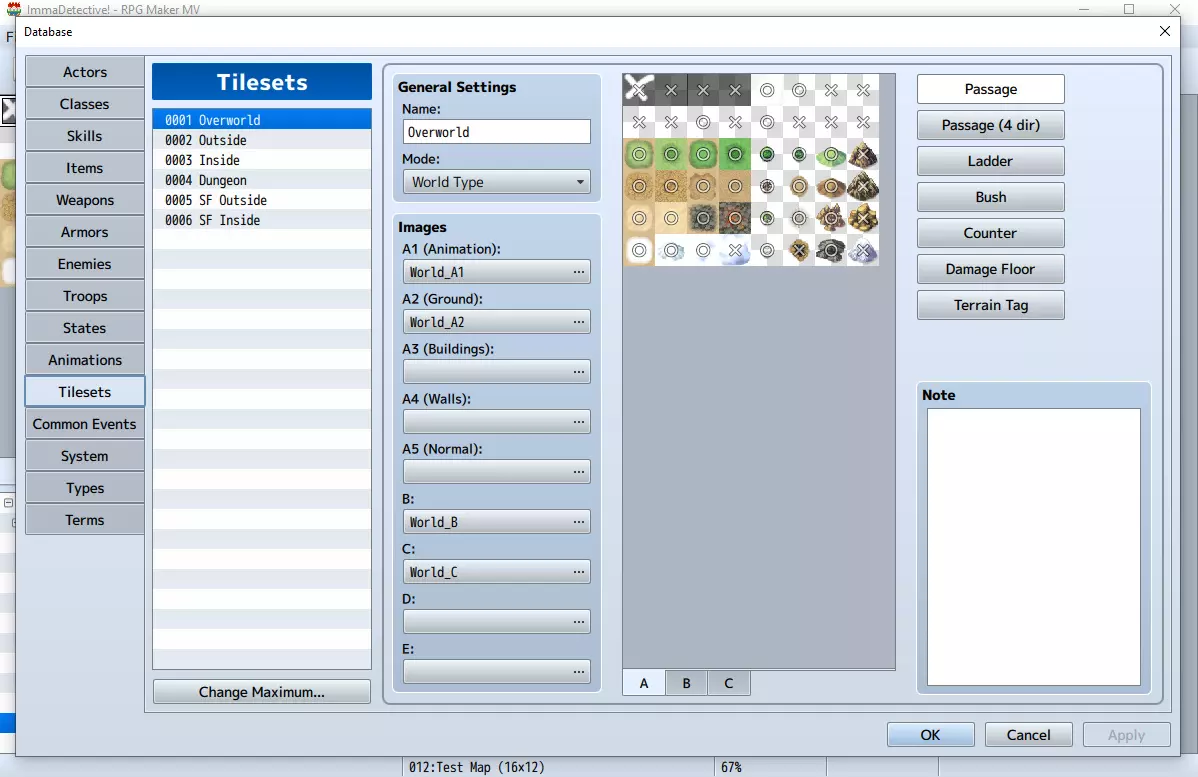Open the Armors database tab
Viewport: 1198px width, 777px height.
pos(85,232)
